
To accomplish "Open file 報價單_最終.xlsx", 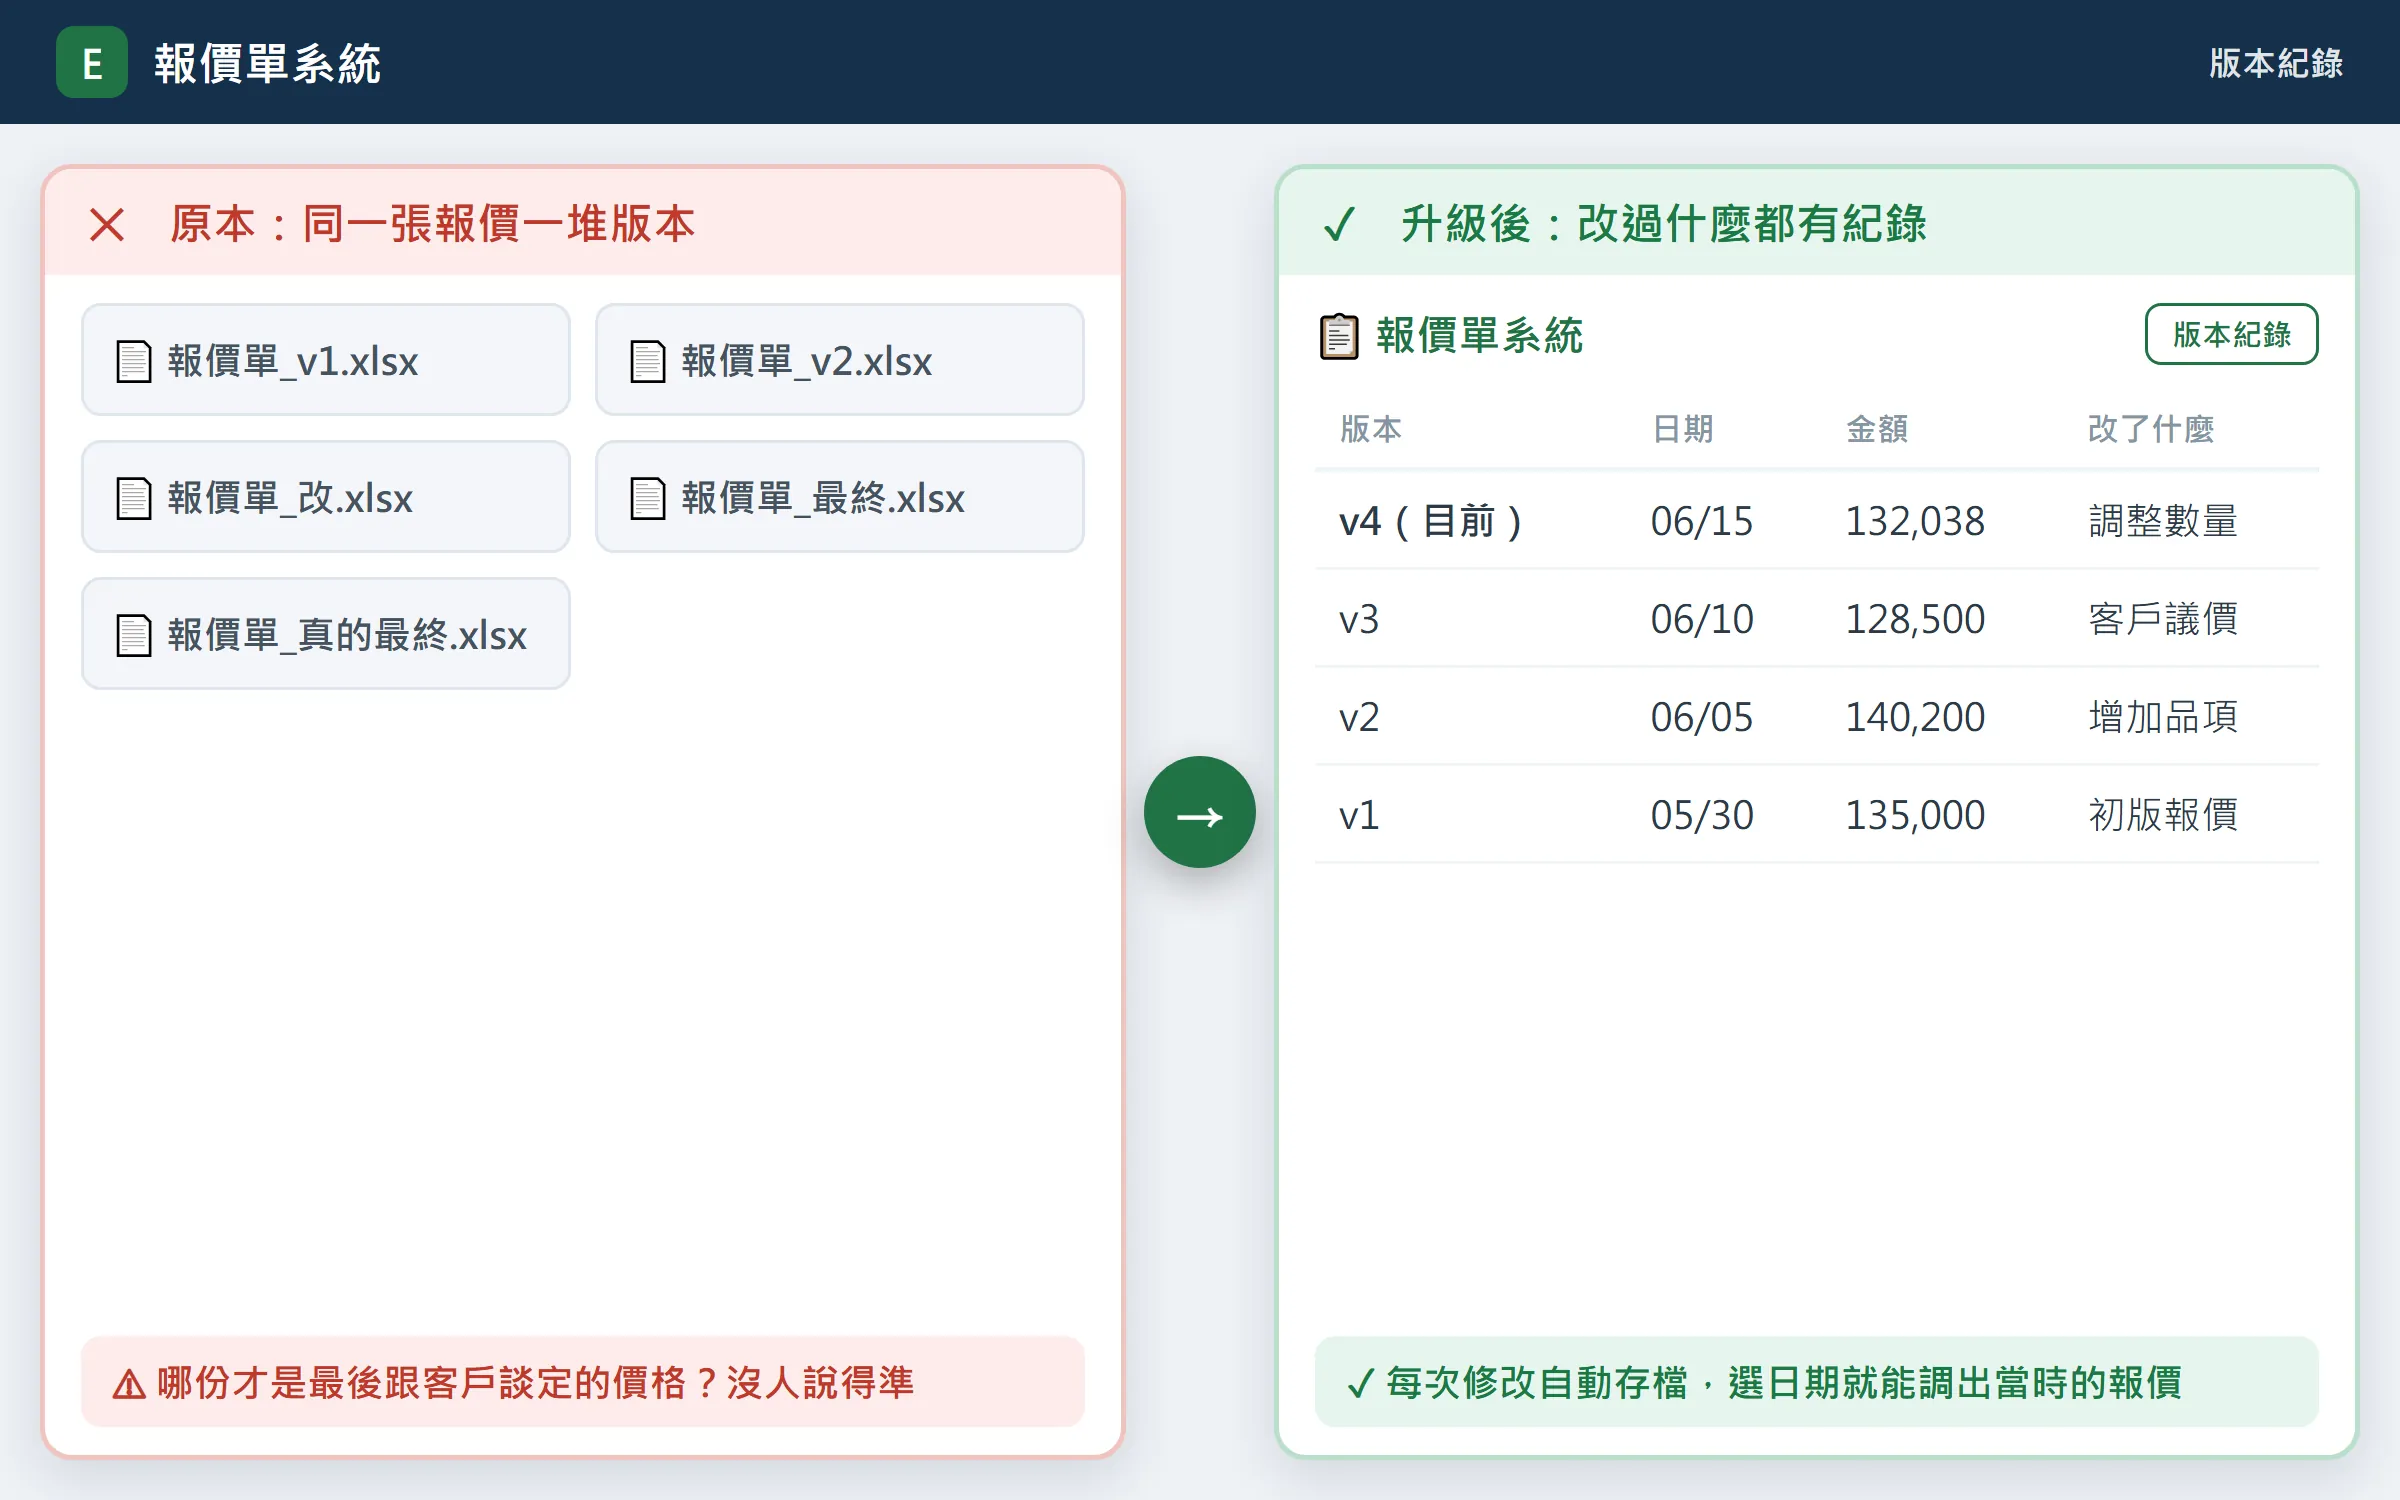I will 840,497.
